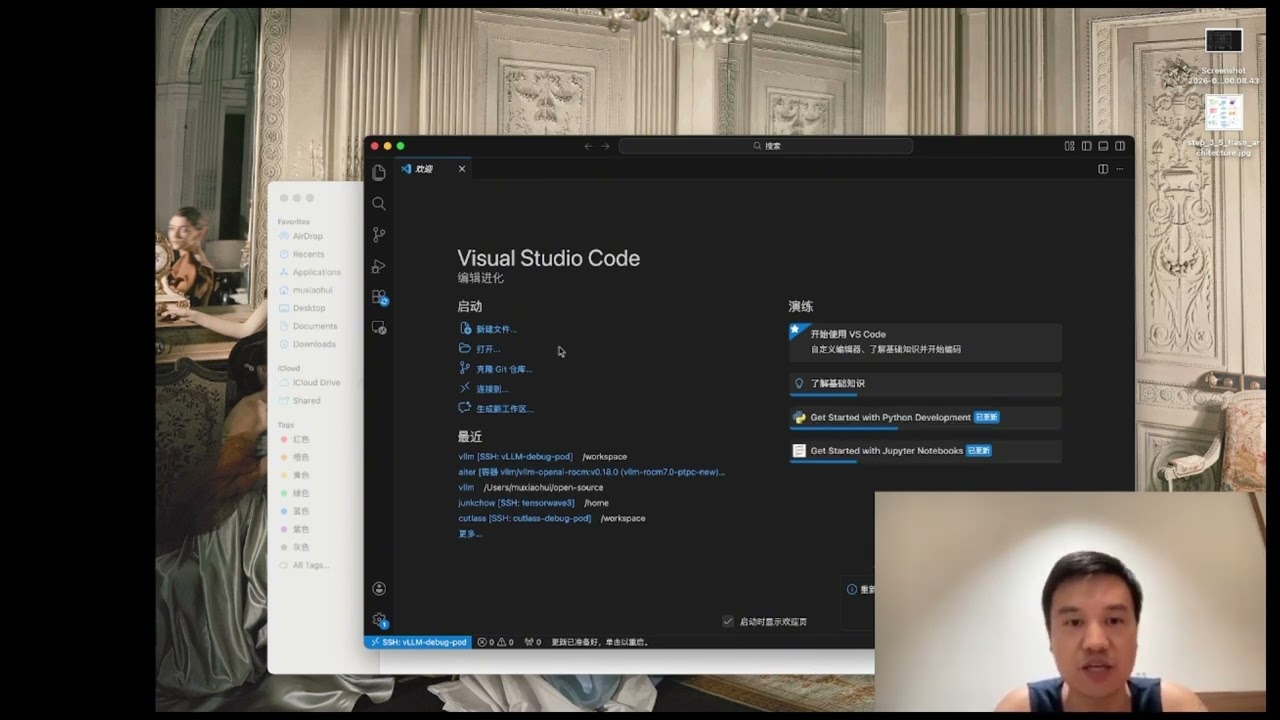Viewport: 1280px width, 720px height.
Task: Toggle the primary side bar
Action: 1086,146
